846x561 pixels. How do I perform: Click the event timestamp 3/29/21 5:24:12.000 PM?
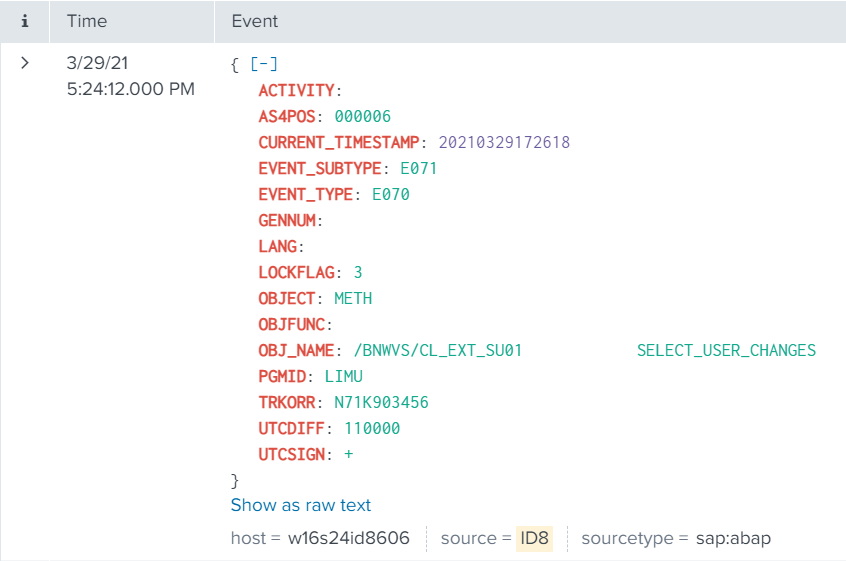130,76
